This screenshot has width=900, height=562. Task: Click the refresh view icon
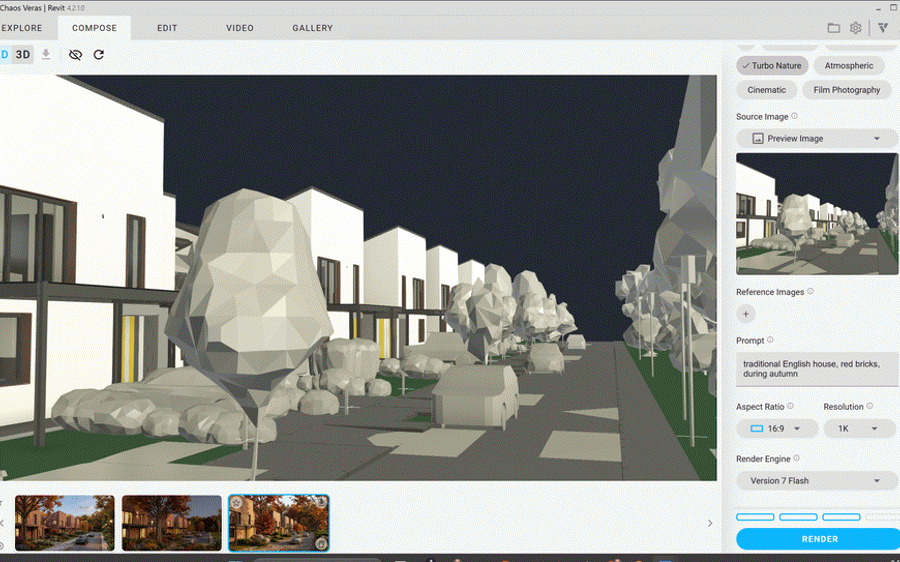coord(99,55)
